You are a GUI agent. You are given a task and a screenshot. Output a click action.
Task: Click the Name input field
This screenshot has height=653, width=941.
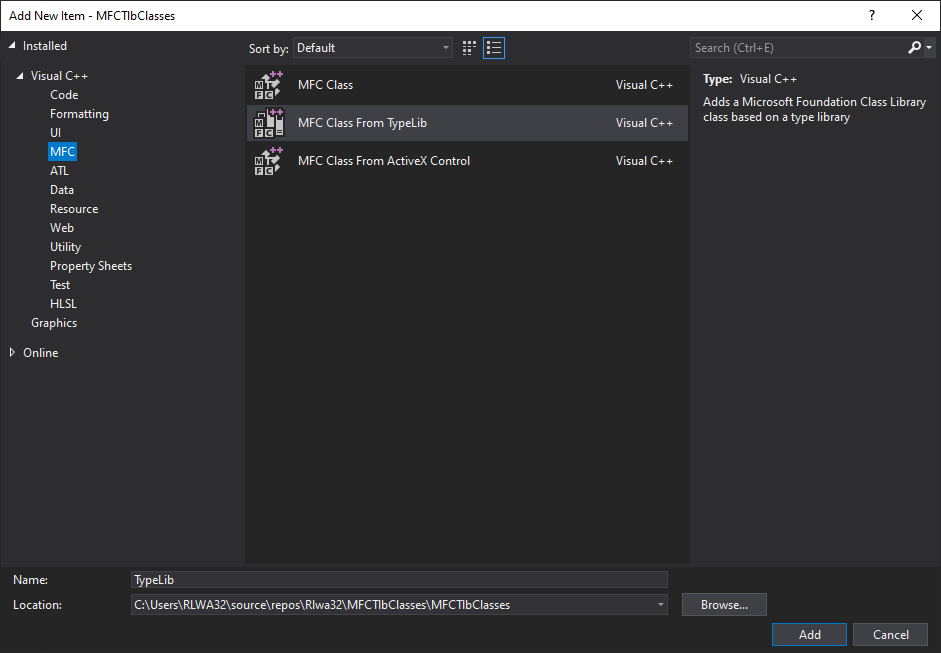(x=399, y=580)
